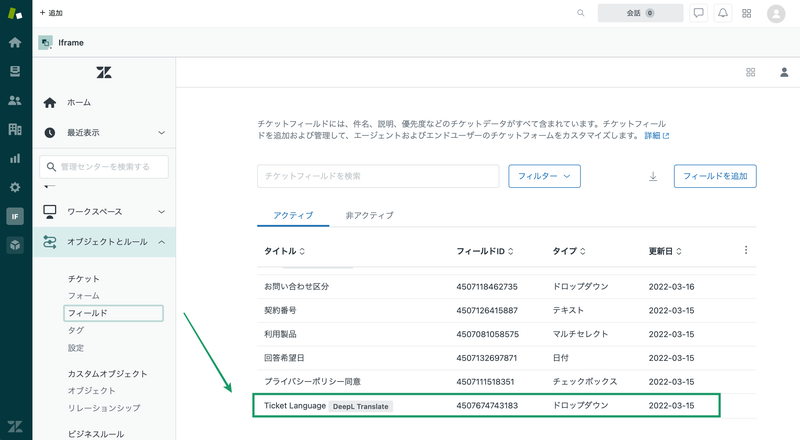The width and height of the screenshot is (800, 440).
Task: Open user avatar in top bar
Action: [x=776, y=14]
